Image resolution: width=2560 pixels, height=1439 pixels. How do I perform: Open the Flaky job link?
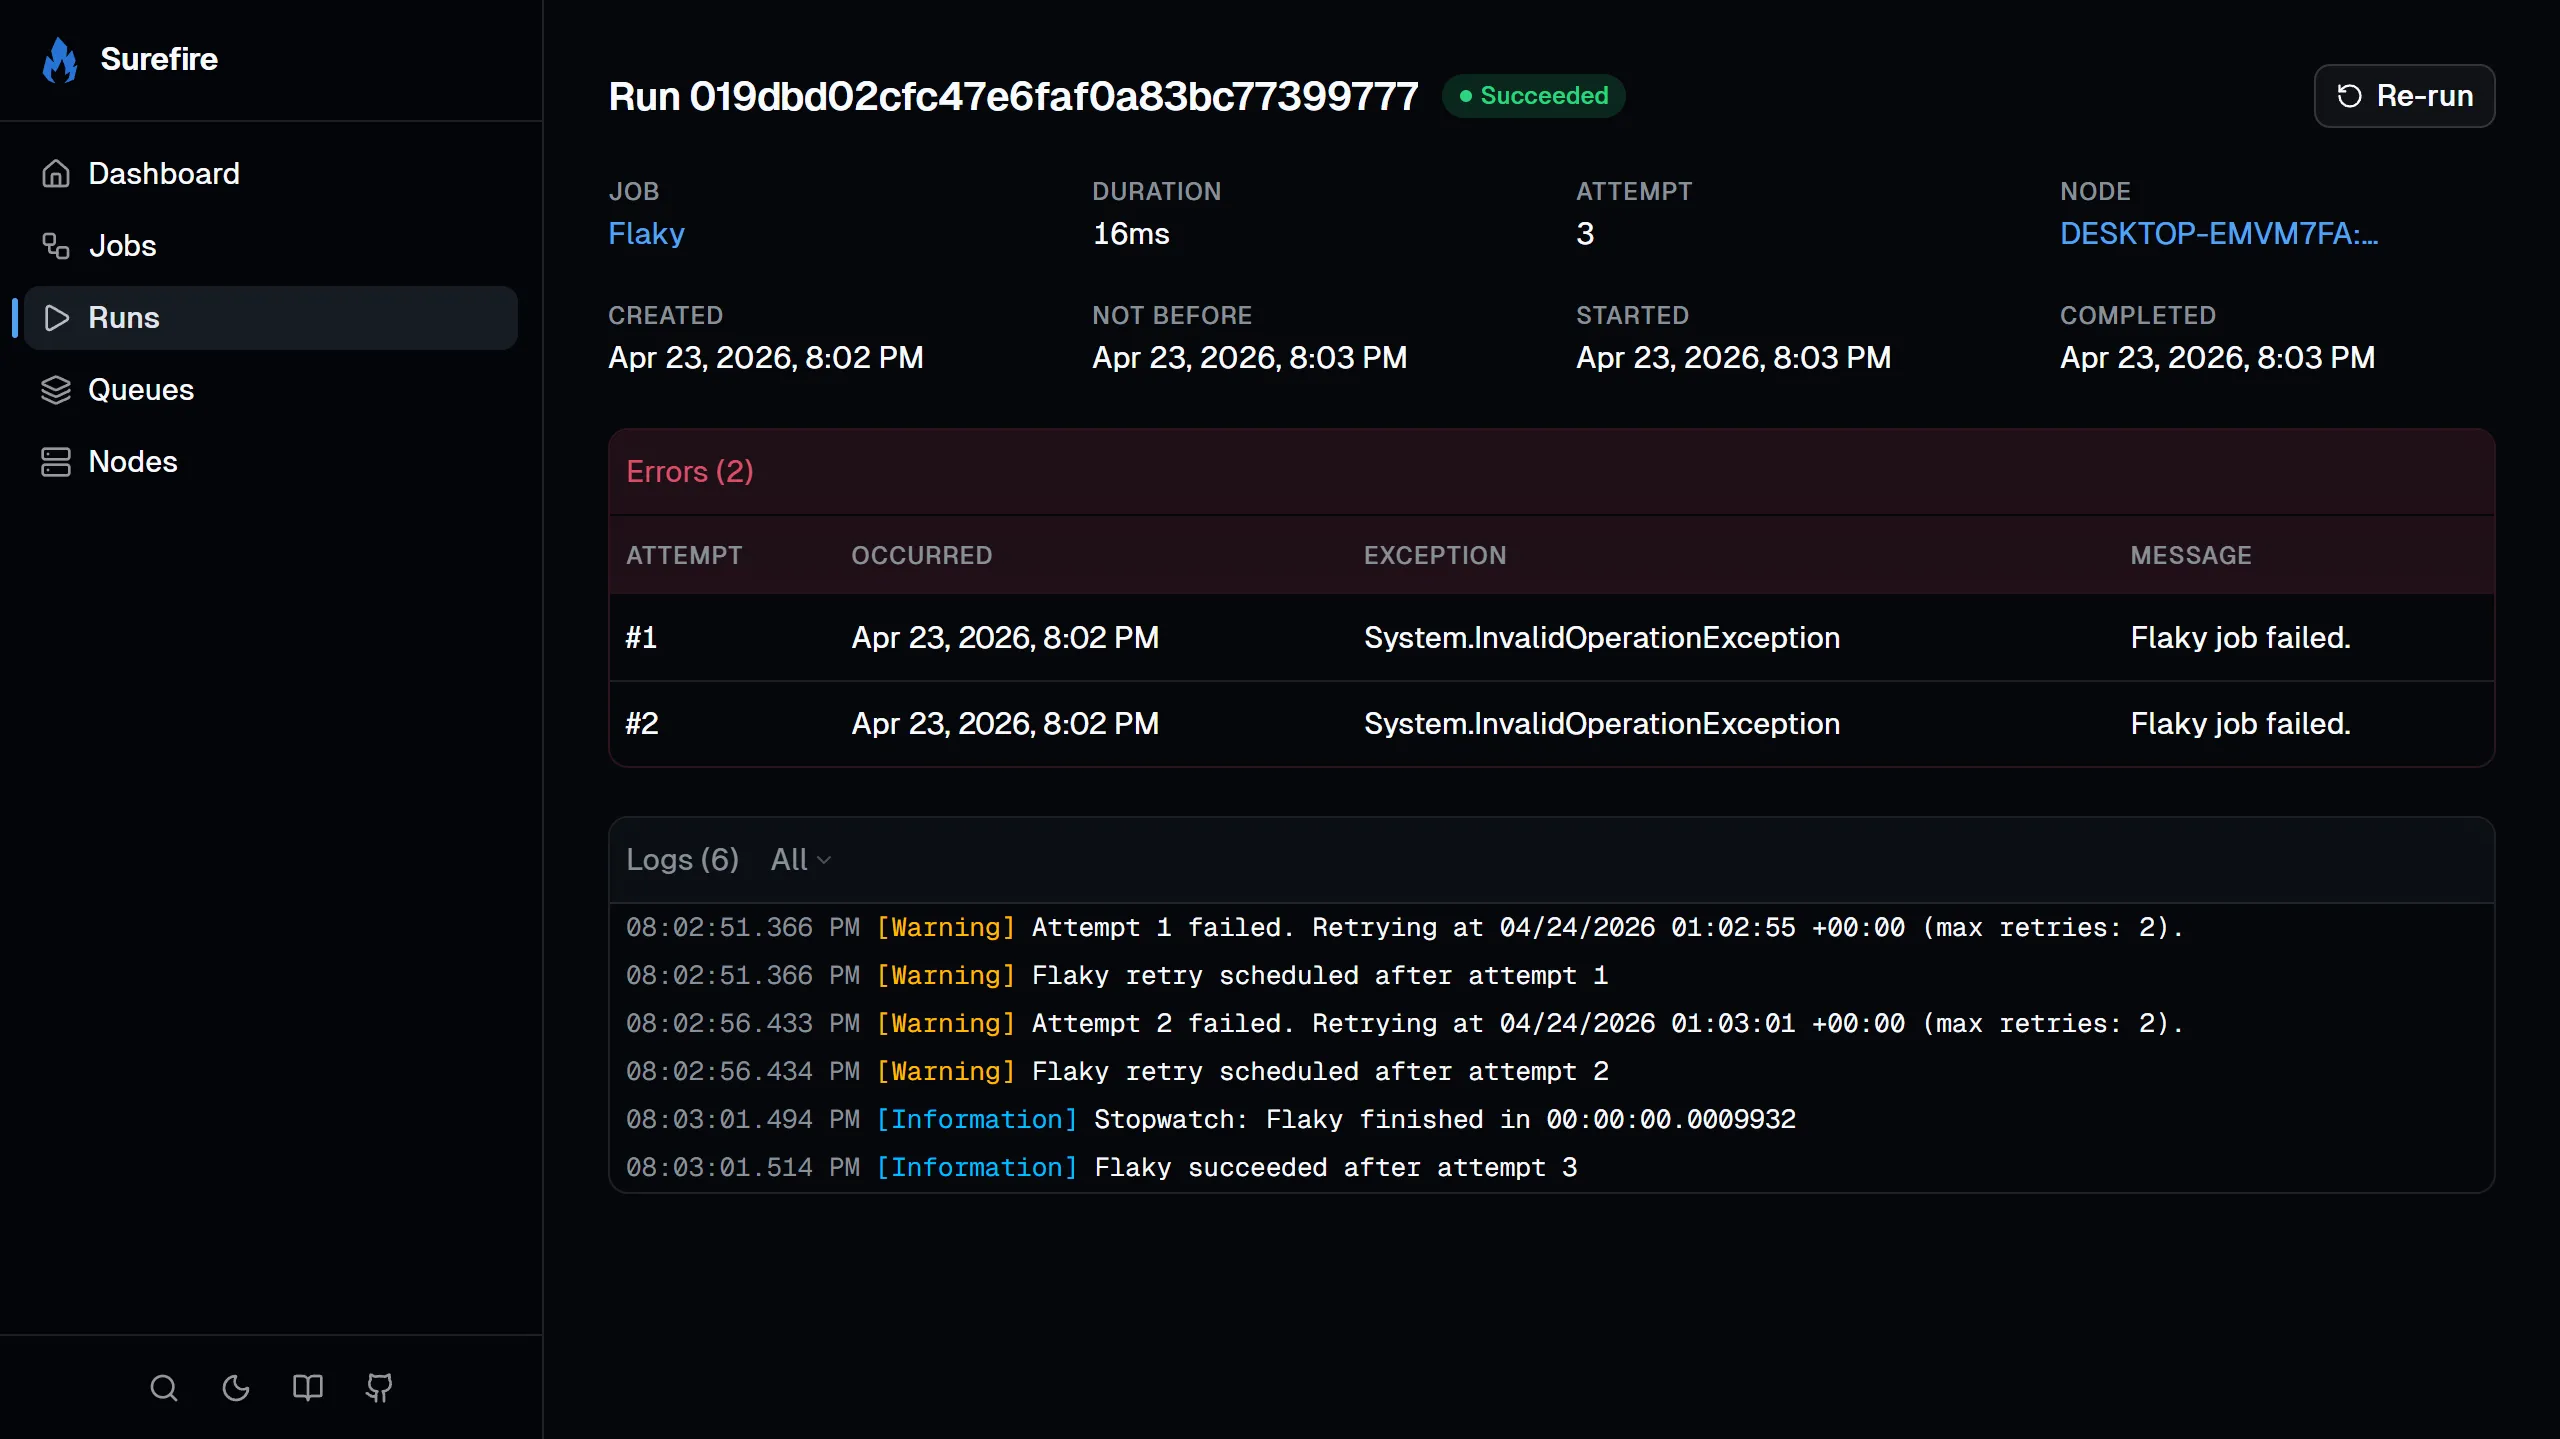[x=646, y=234]
